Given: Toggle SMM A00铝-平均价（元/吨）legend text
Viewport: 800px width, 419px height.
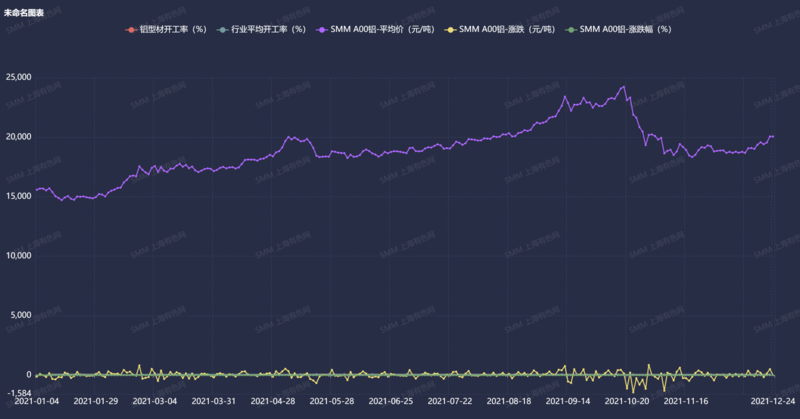Looking at the screenshot, I should pyautogui.click(x=385, y=29).
